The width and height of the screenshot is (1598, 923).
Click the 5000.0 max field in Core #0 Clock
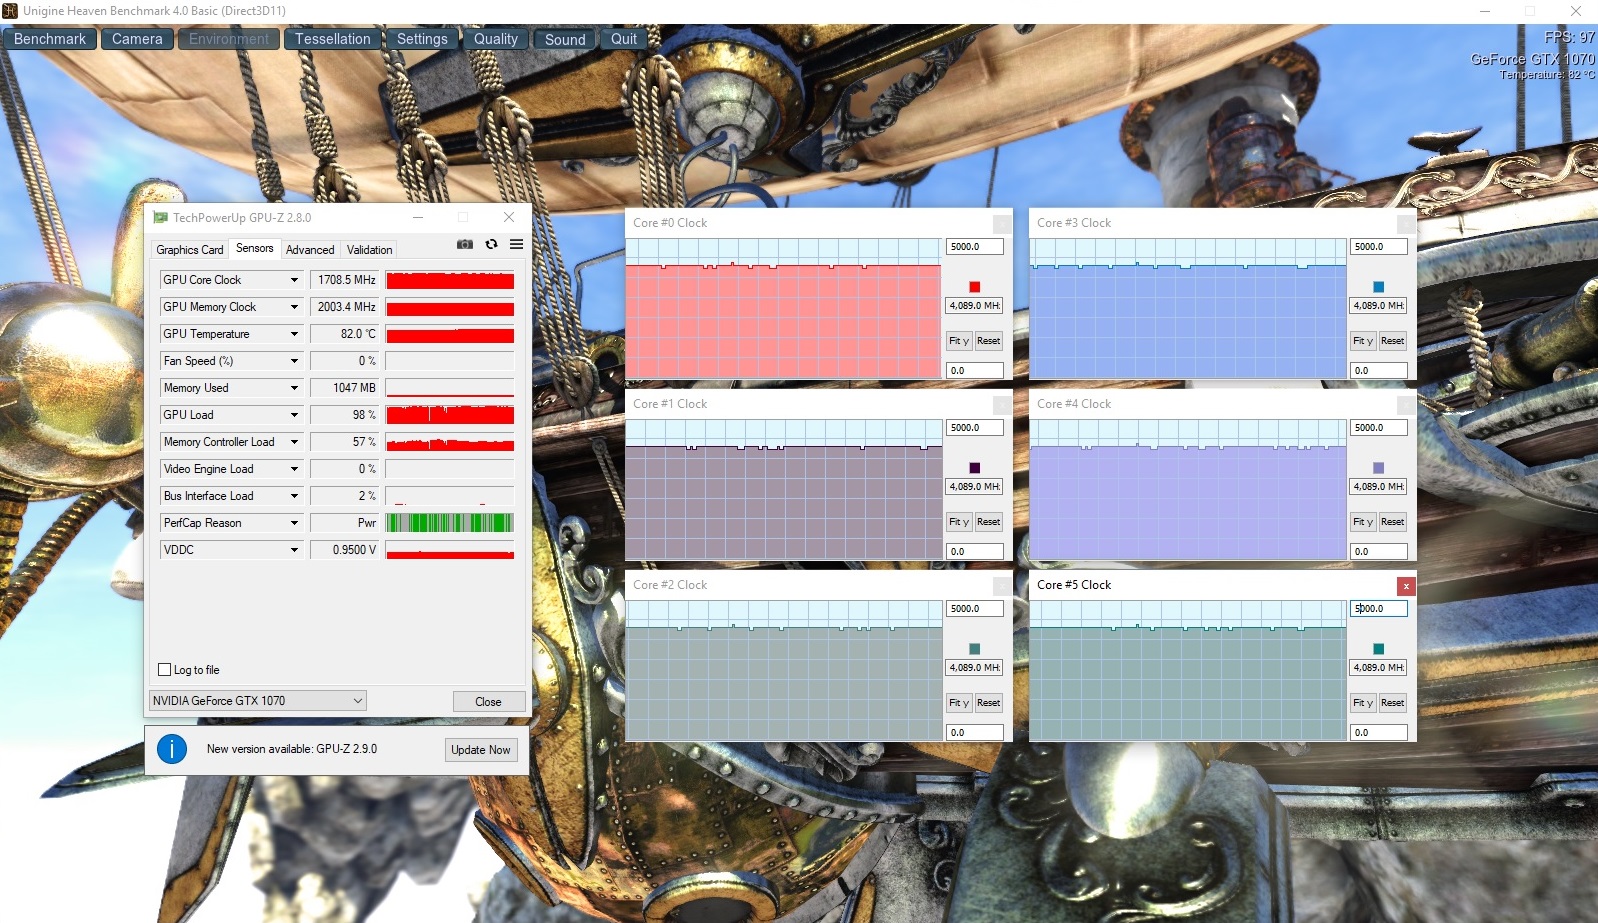coord(975,247)
